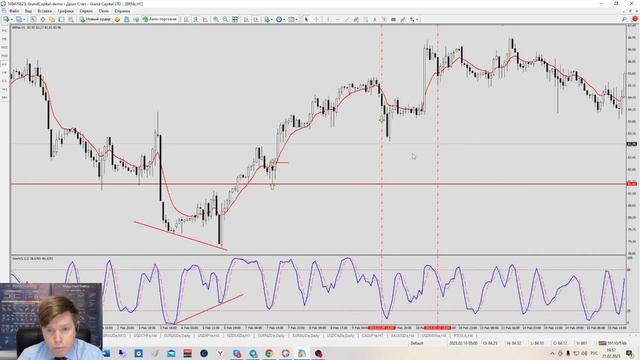The height and width of the screenshot is (360, 640).
Task: Toggle the Market Watch panel icon
Action: pyautogui.click(x=33, y=19)
